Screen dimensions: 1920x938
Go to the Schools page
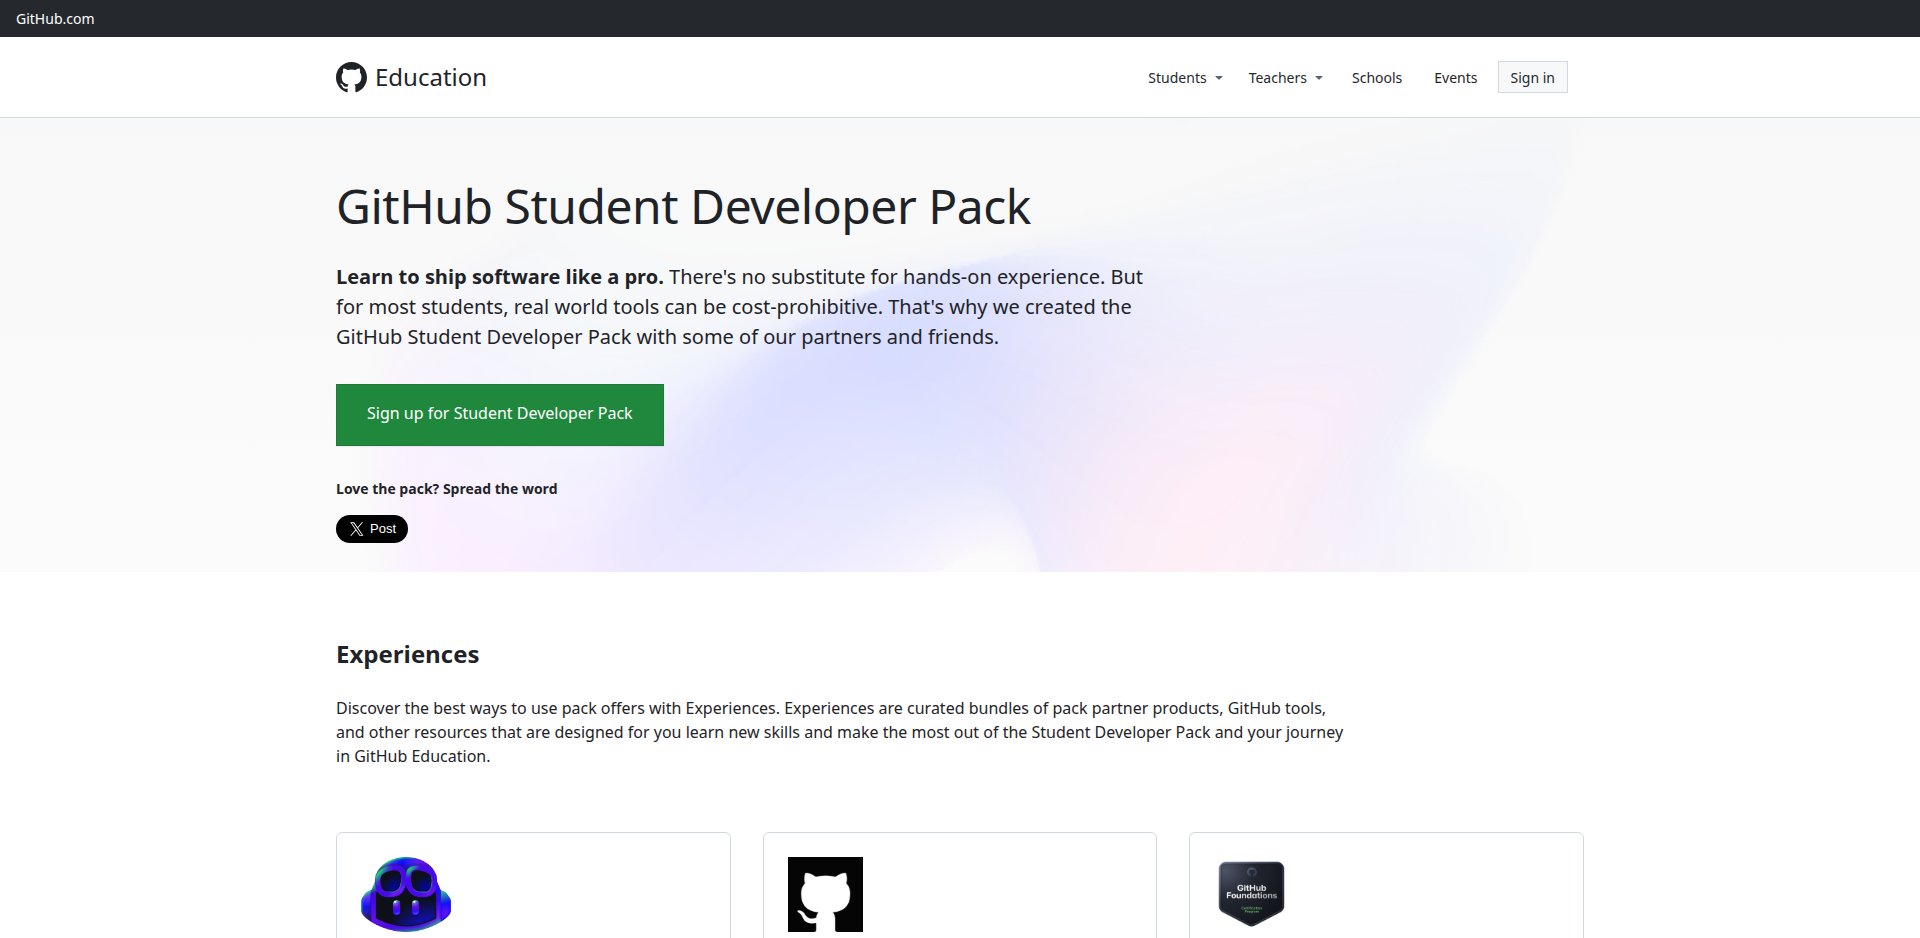(1376, 78)
